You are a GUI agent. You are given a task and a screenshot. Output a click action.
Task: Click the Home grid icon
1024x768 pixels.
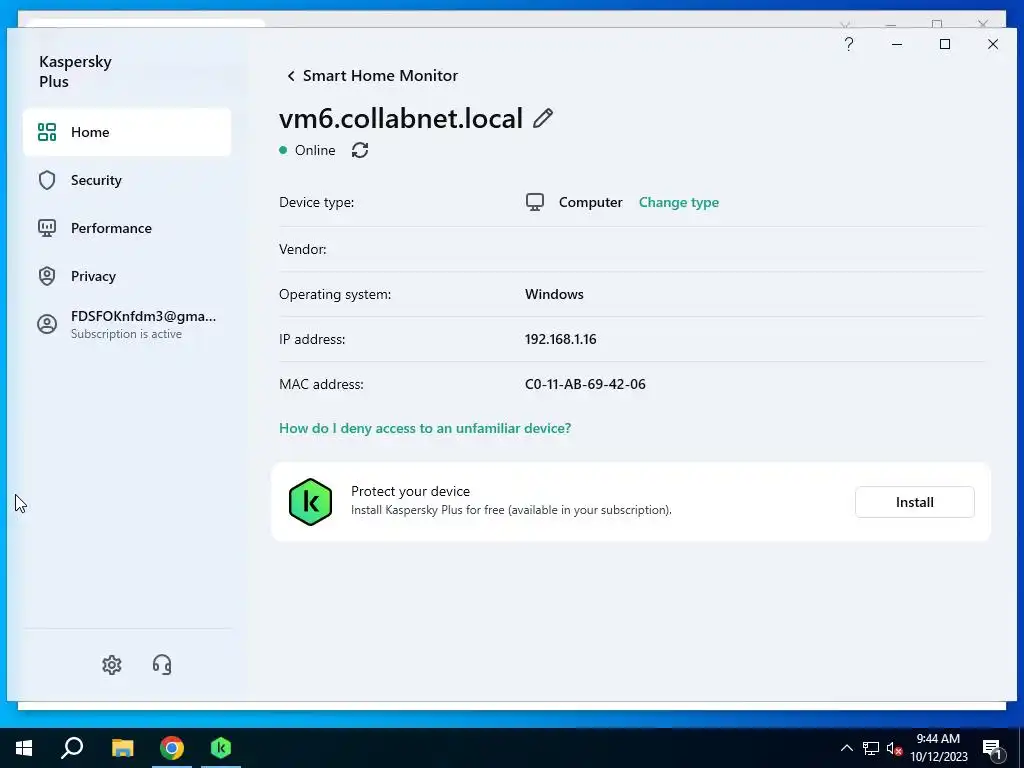(x=47, y=132)
